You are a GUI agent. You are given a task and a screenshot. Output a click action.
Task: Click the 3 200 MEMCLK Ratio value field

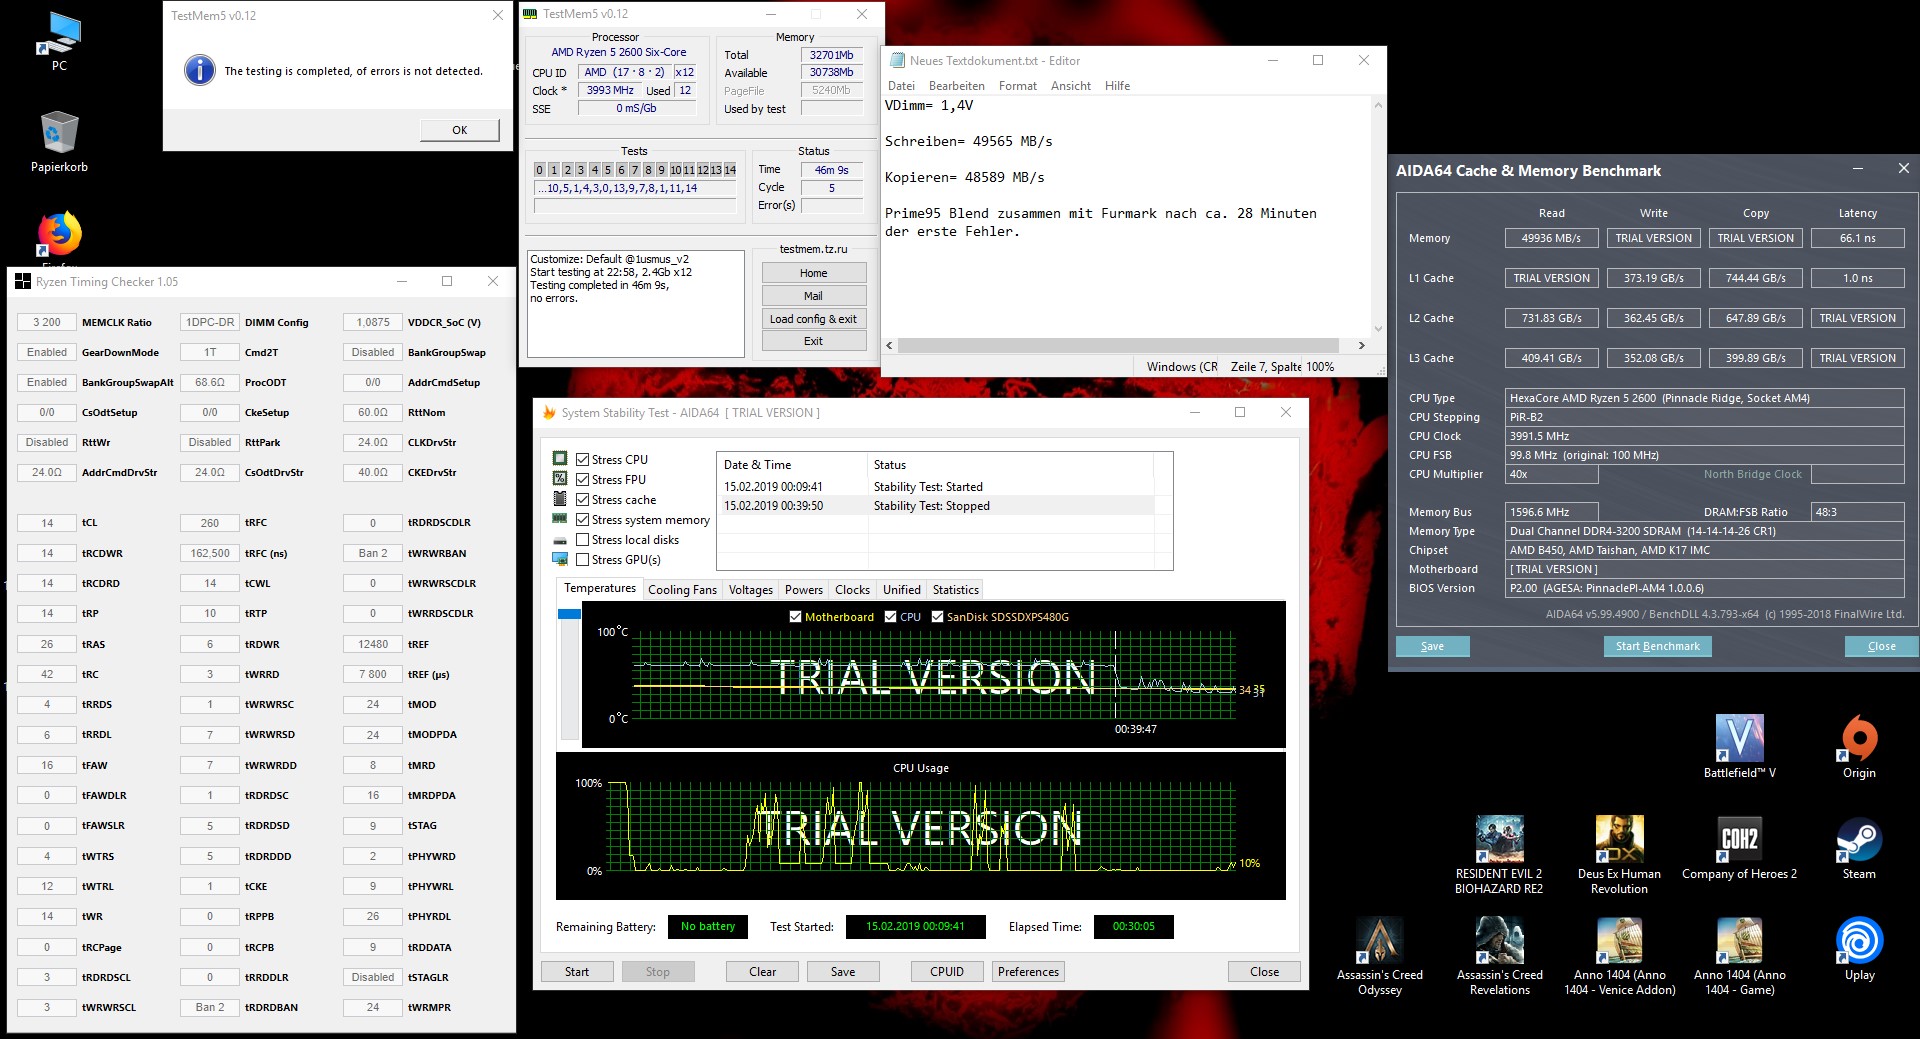point(46,322)
